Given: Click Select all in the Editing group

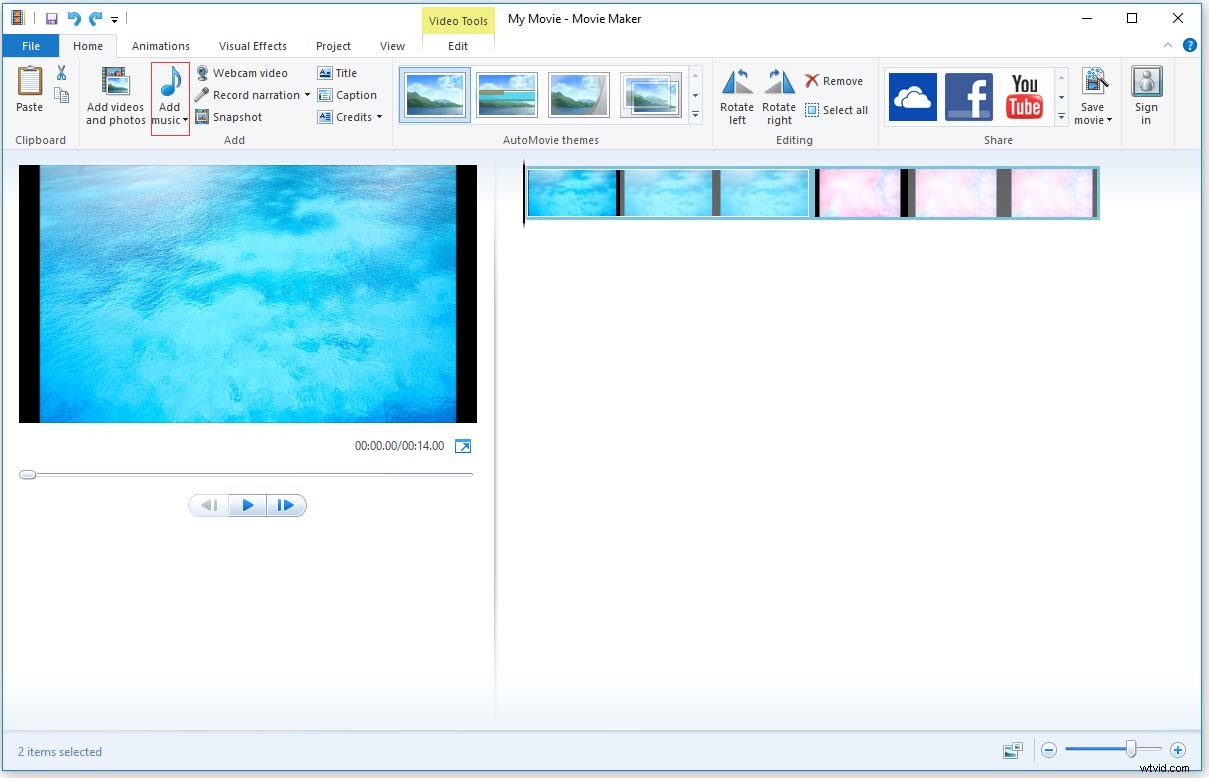Looking at the screenshot, I should (838, 110).
